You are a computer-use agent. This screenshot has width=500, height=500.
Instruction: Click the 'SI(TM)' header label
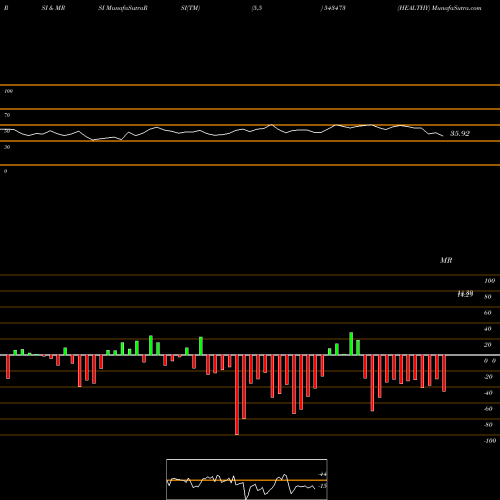coord(190,8)
